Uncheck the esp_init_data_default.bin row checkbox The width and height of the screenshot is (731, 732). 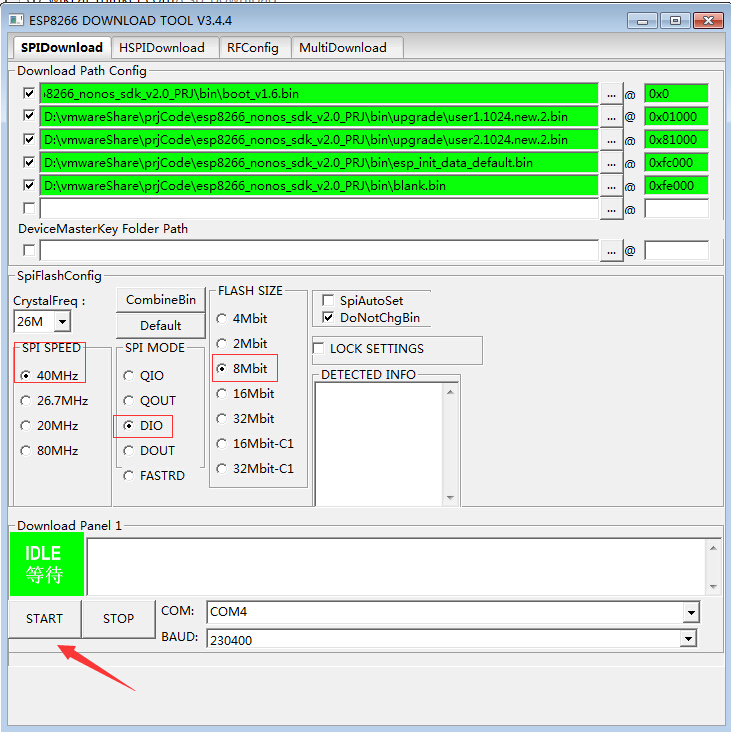(x=29, y=162)
